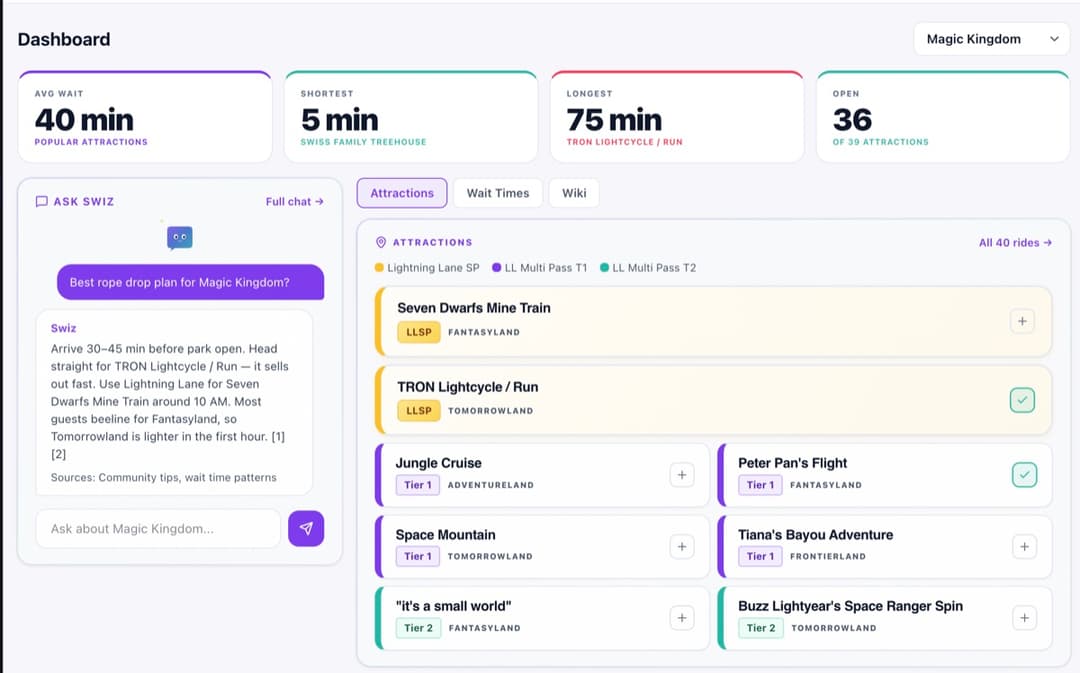Image resolution: width=1080 pixels, height=673 pixels.
Task: Open the Wiki tab
Action: [573, 192]
